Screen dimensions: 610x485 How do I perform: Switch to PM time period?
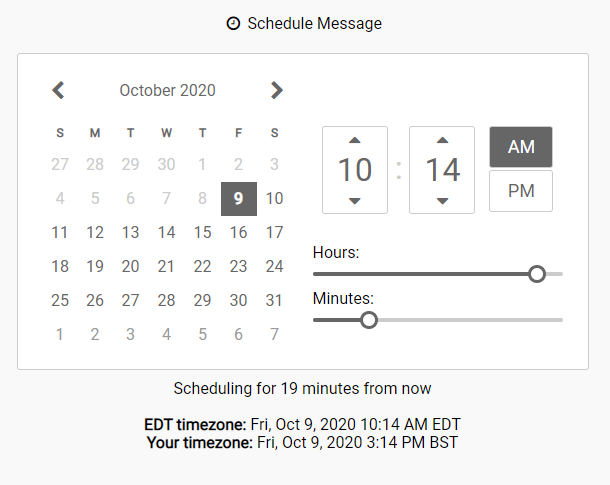tap(521, 191)
